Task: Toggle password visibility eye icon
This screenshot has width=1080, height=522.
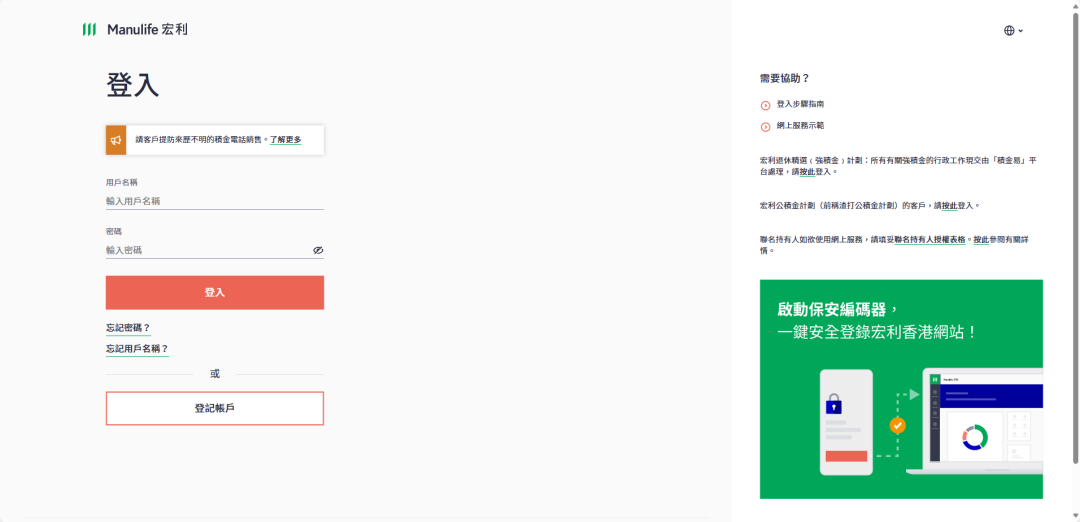Action: tap(318, 250)
